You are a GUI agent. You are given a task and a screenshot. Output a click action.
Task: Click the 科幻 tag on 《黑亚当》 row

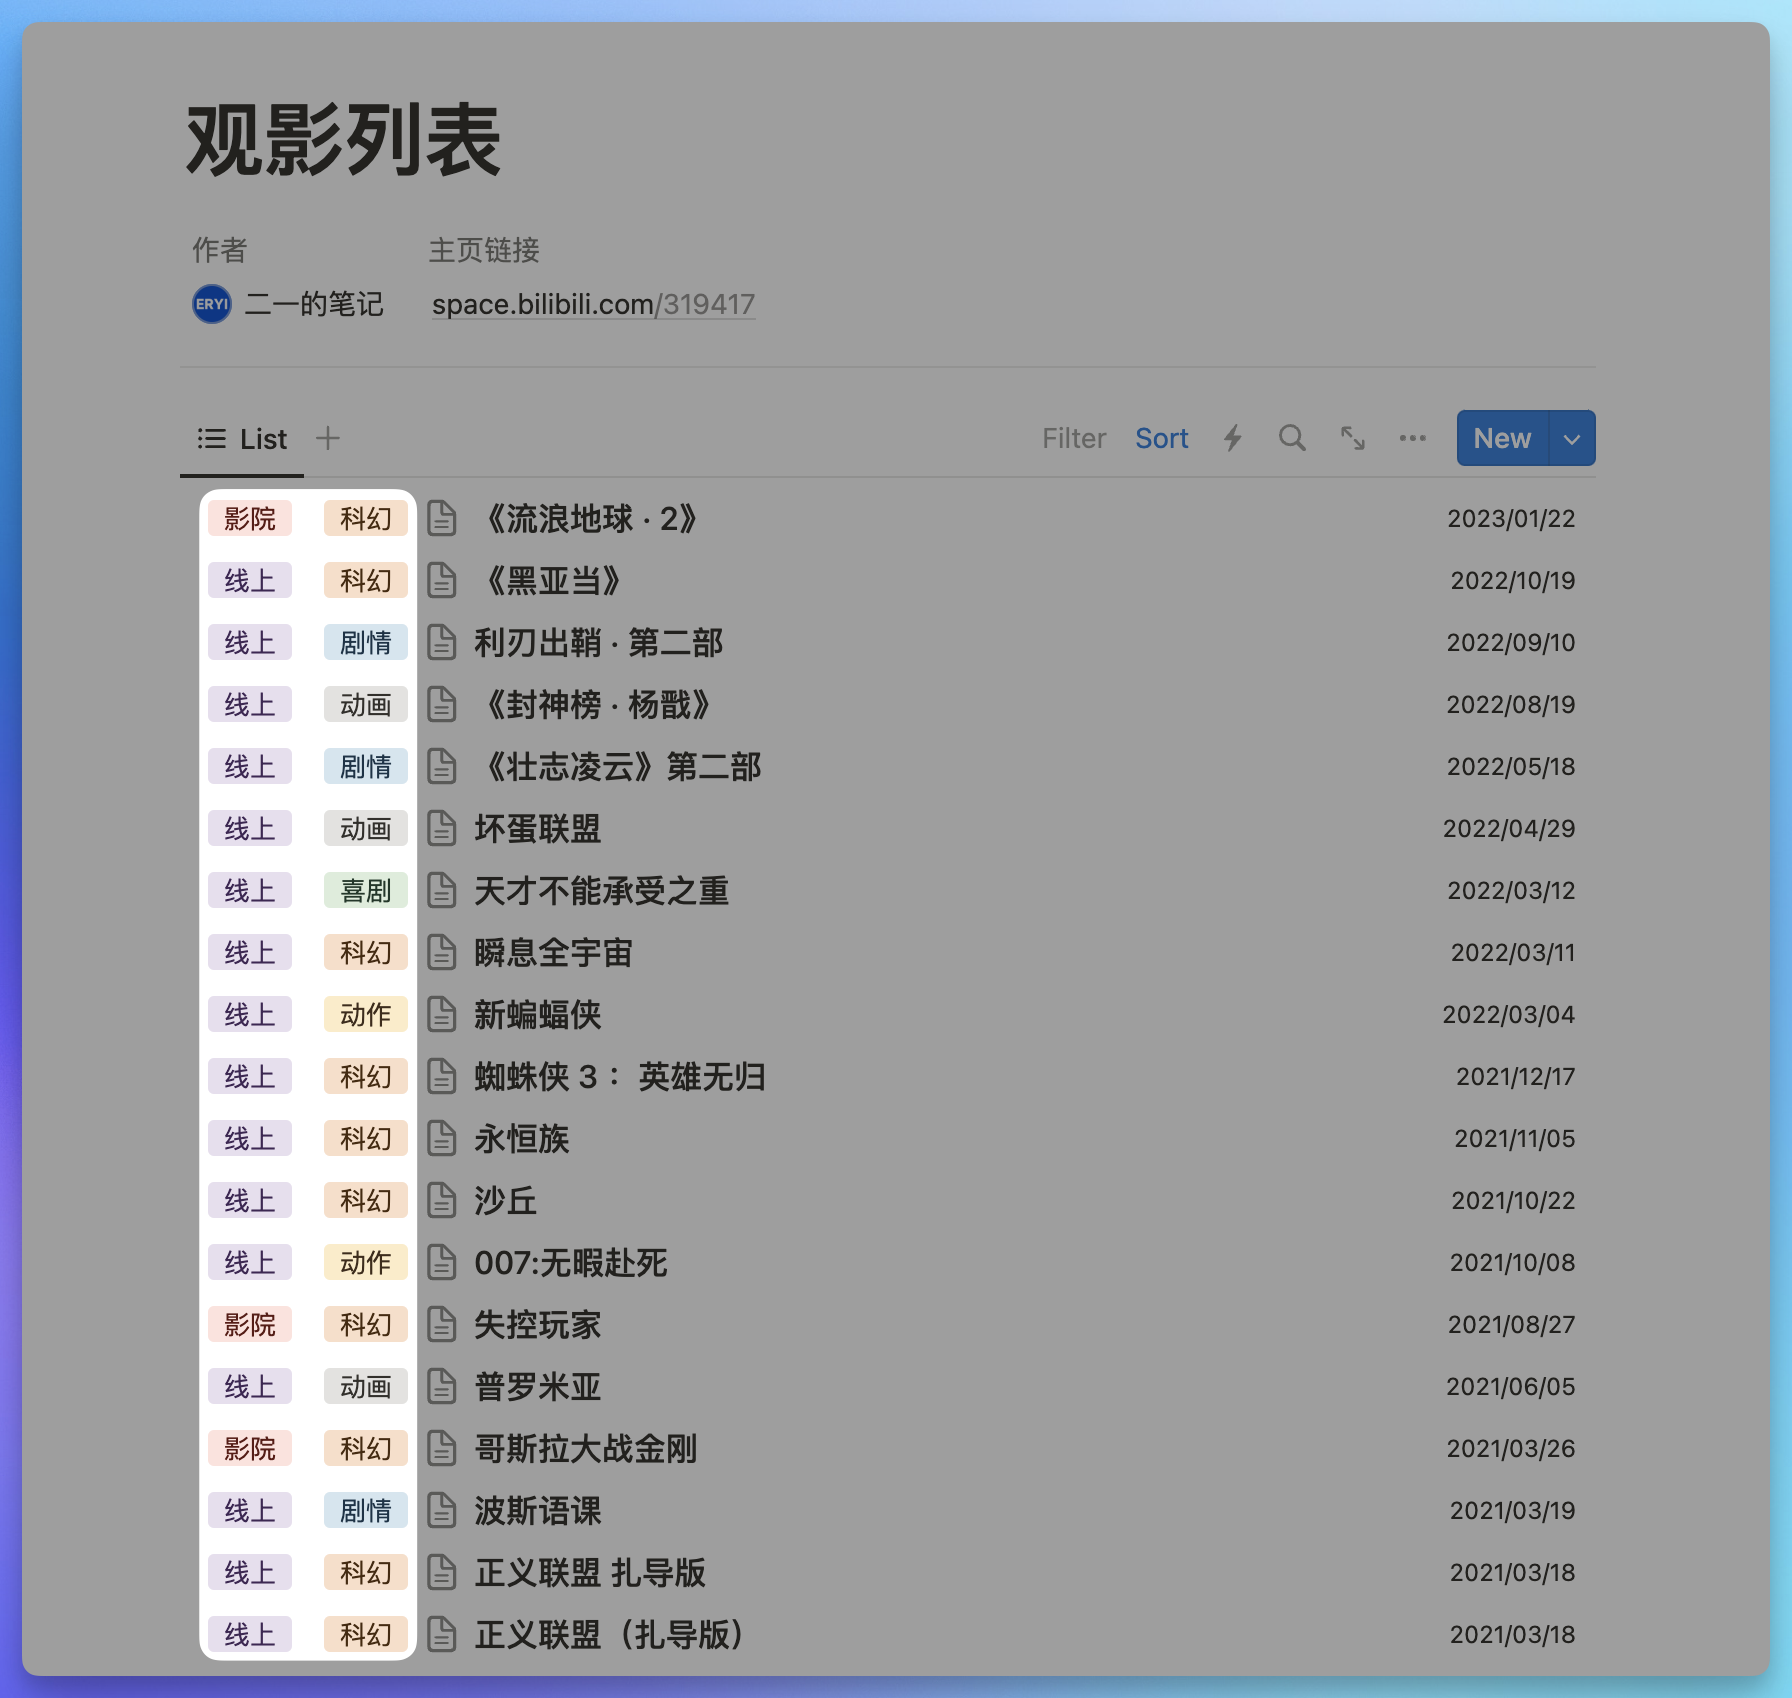pos(365,580)
